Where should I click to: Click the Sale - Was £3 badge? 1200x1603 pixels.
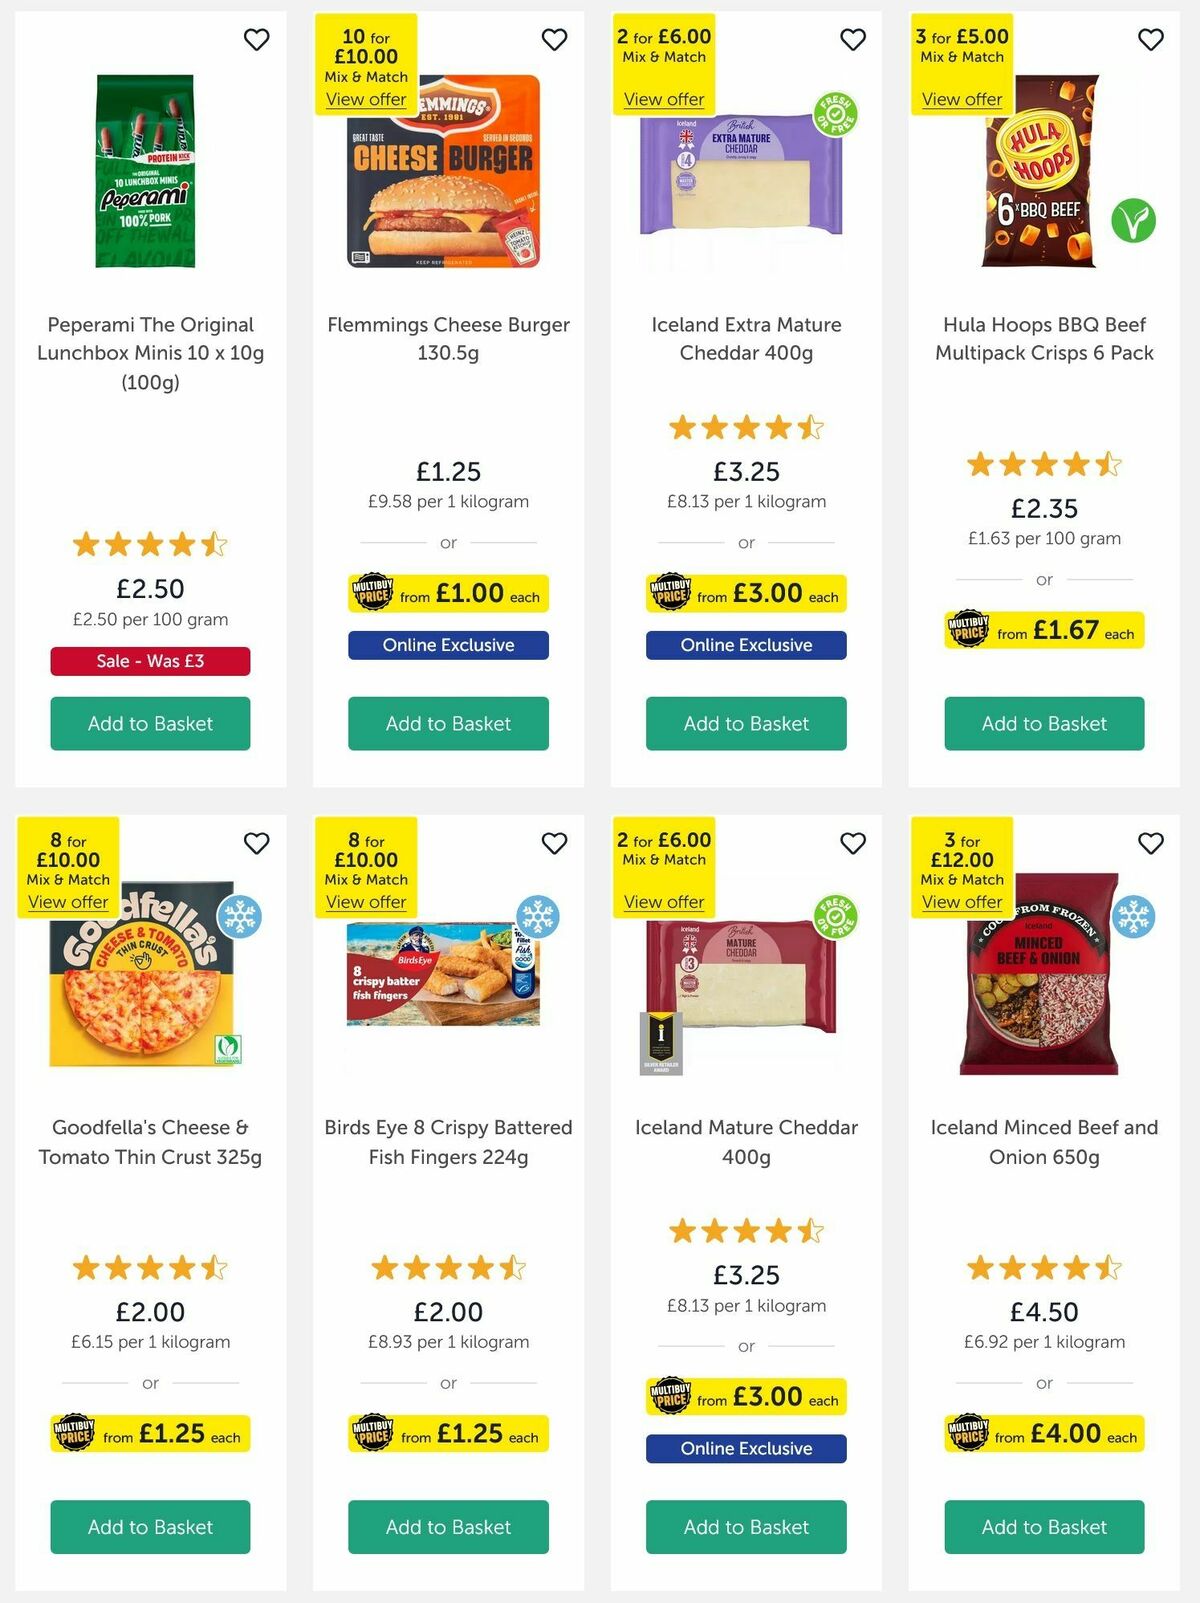149,661
